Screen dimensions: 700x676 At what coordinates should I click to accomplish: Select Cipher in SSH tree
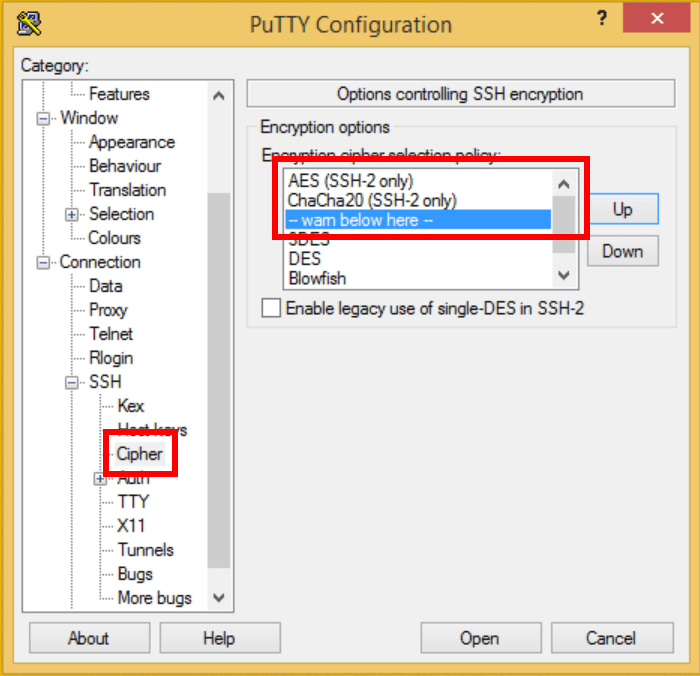[x=140, y=454]
